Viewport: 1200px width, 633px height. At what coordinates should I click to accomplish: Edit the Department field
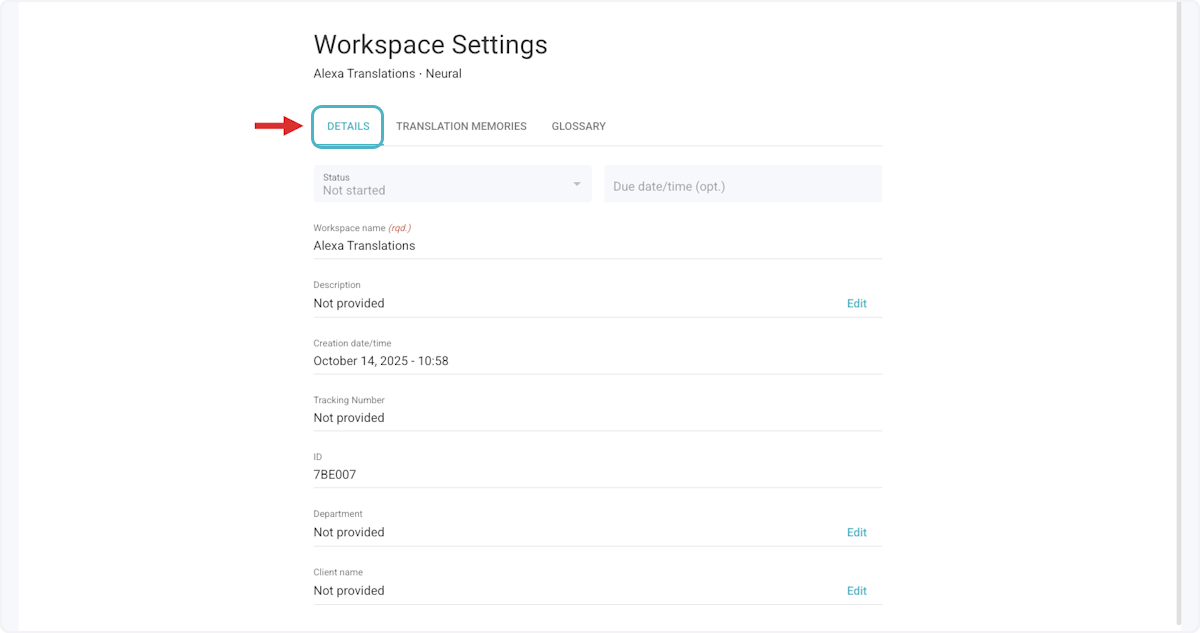(856, 533)
